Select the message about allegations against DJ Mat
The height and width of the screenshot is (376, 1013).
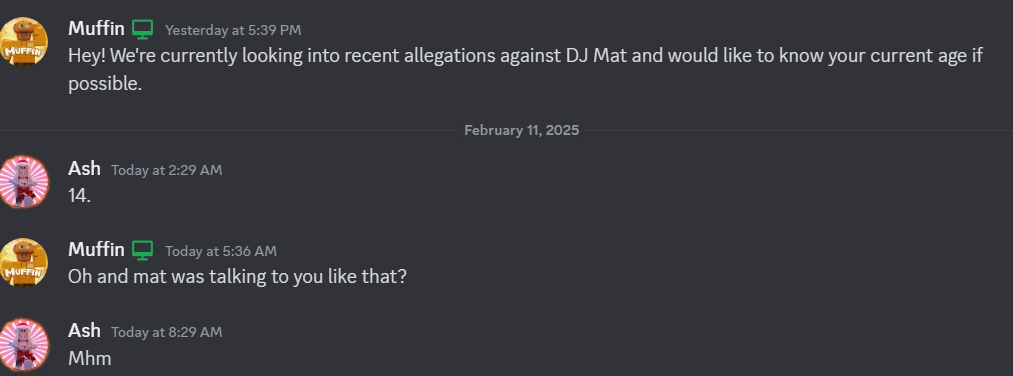(526, 69)
